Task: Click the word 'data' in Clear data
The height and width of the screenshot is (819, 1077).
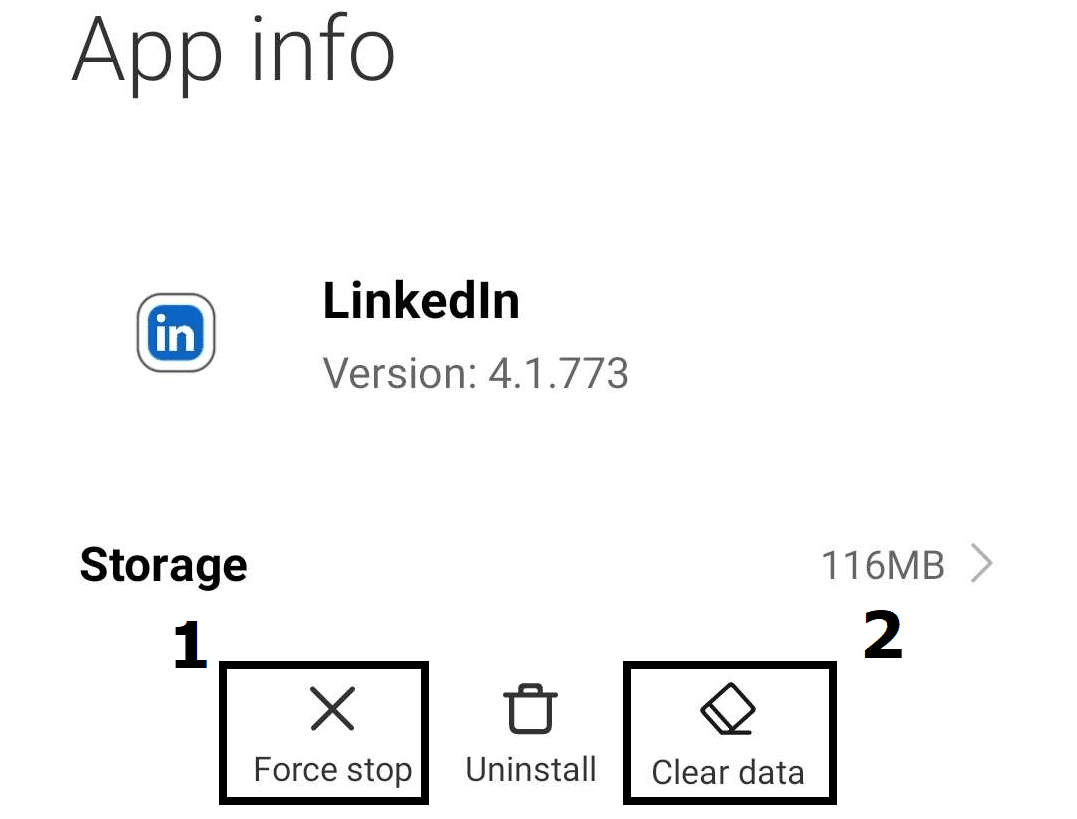Action: point(772,772)
